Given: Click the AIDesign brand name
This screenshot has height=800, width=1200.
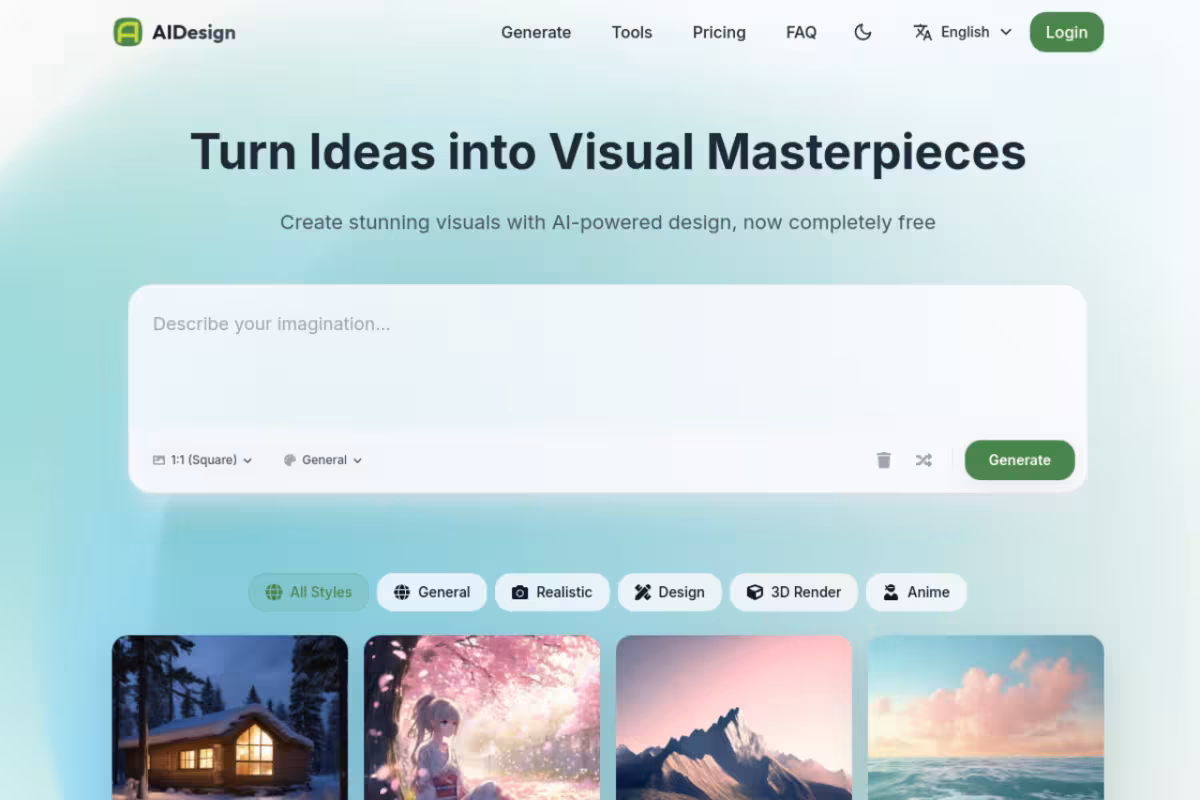Looking at the screenshot, I should (194, 32).
